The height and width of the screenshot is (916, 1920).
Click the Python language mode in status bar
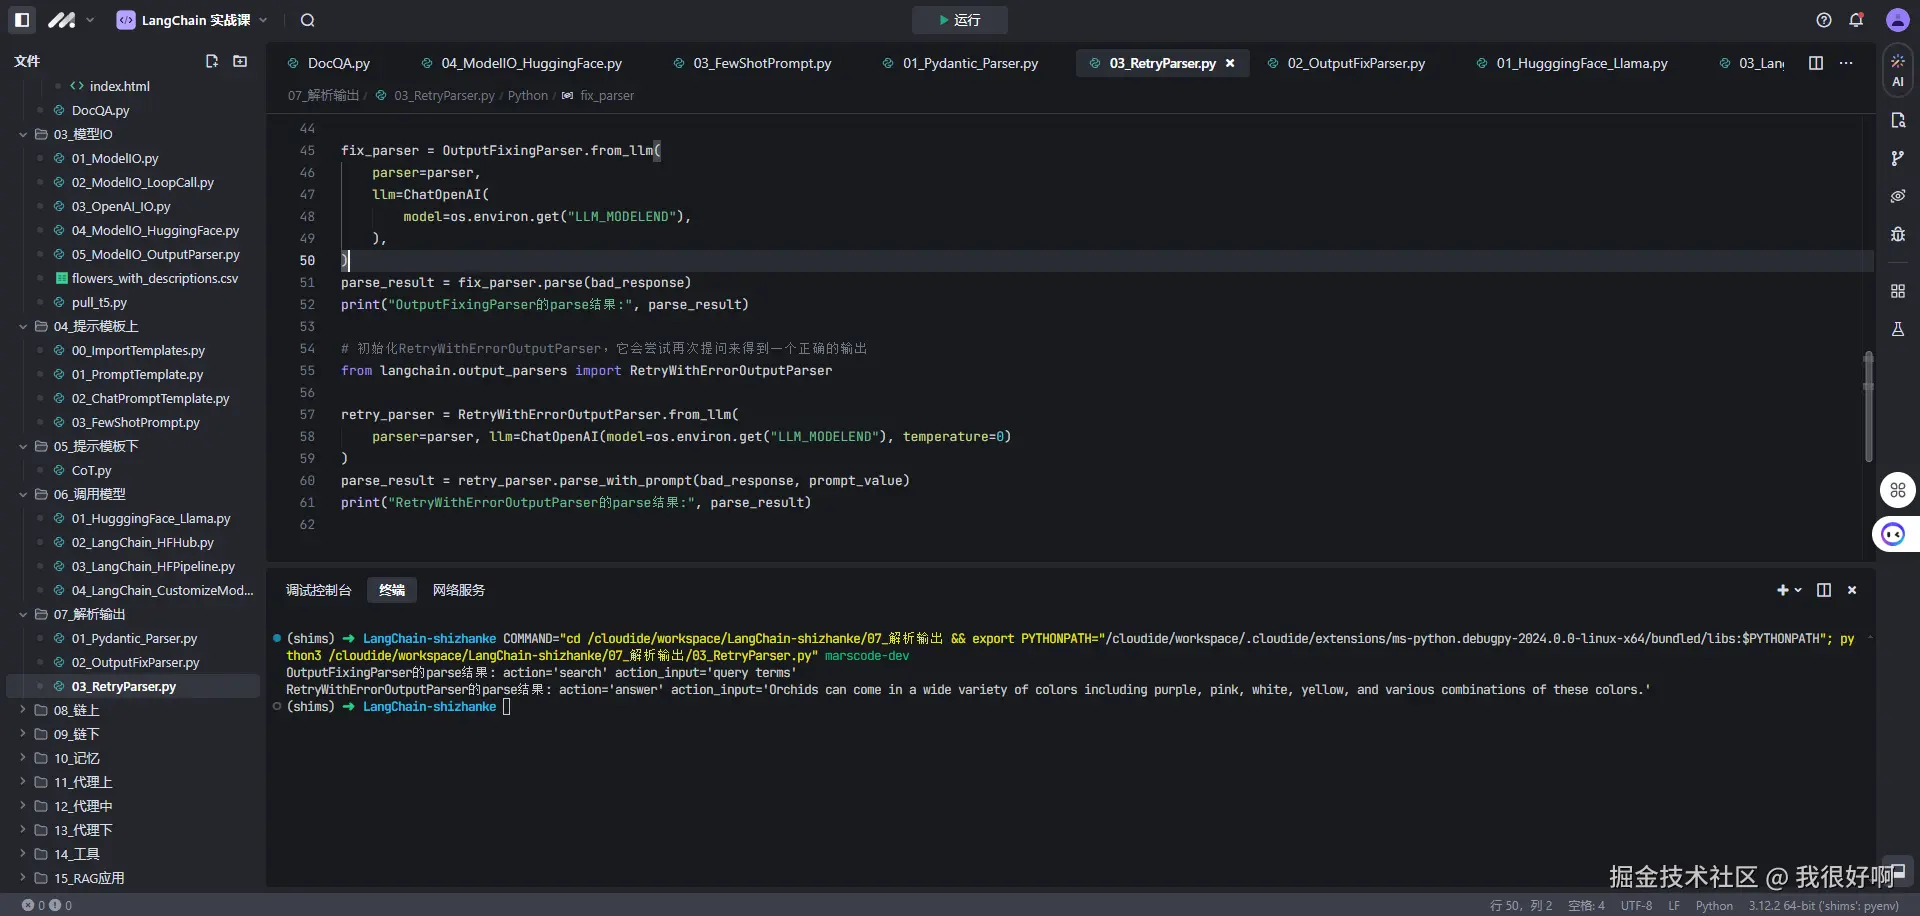click(x=1714, y=906)
